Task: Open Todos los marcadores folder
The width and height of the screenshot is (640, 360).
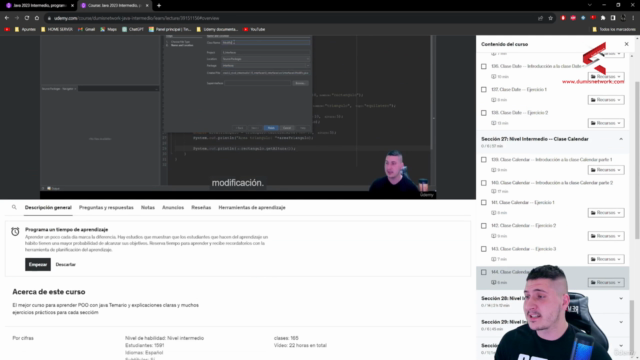Action: coord(614,29)
